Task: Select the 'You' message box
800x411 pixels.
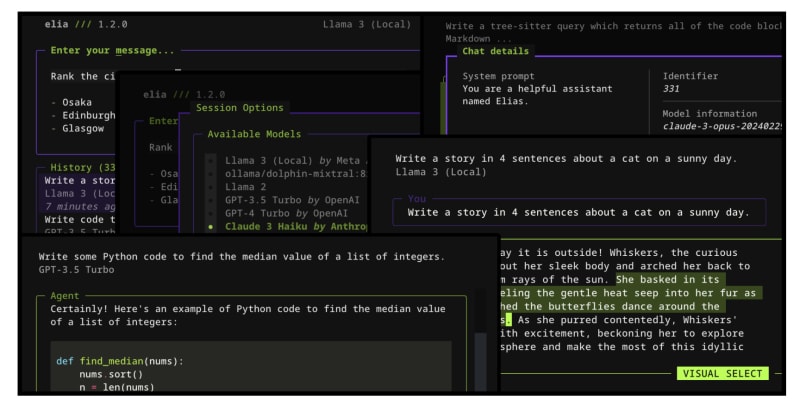Action: (579, 212)
